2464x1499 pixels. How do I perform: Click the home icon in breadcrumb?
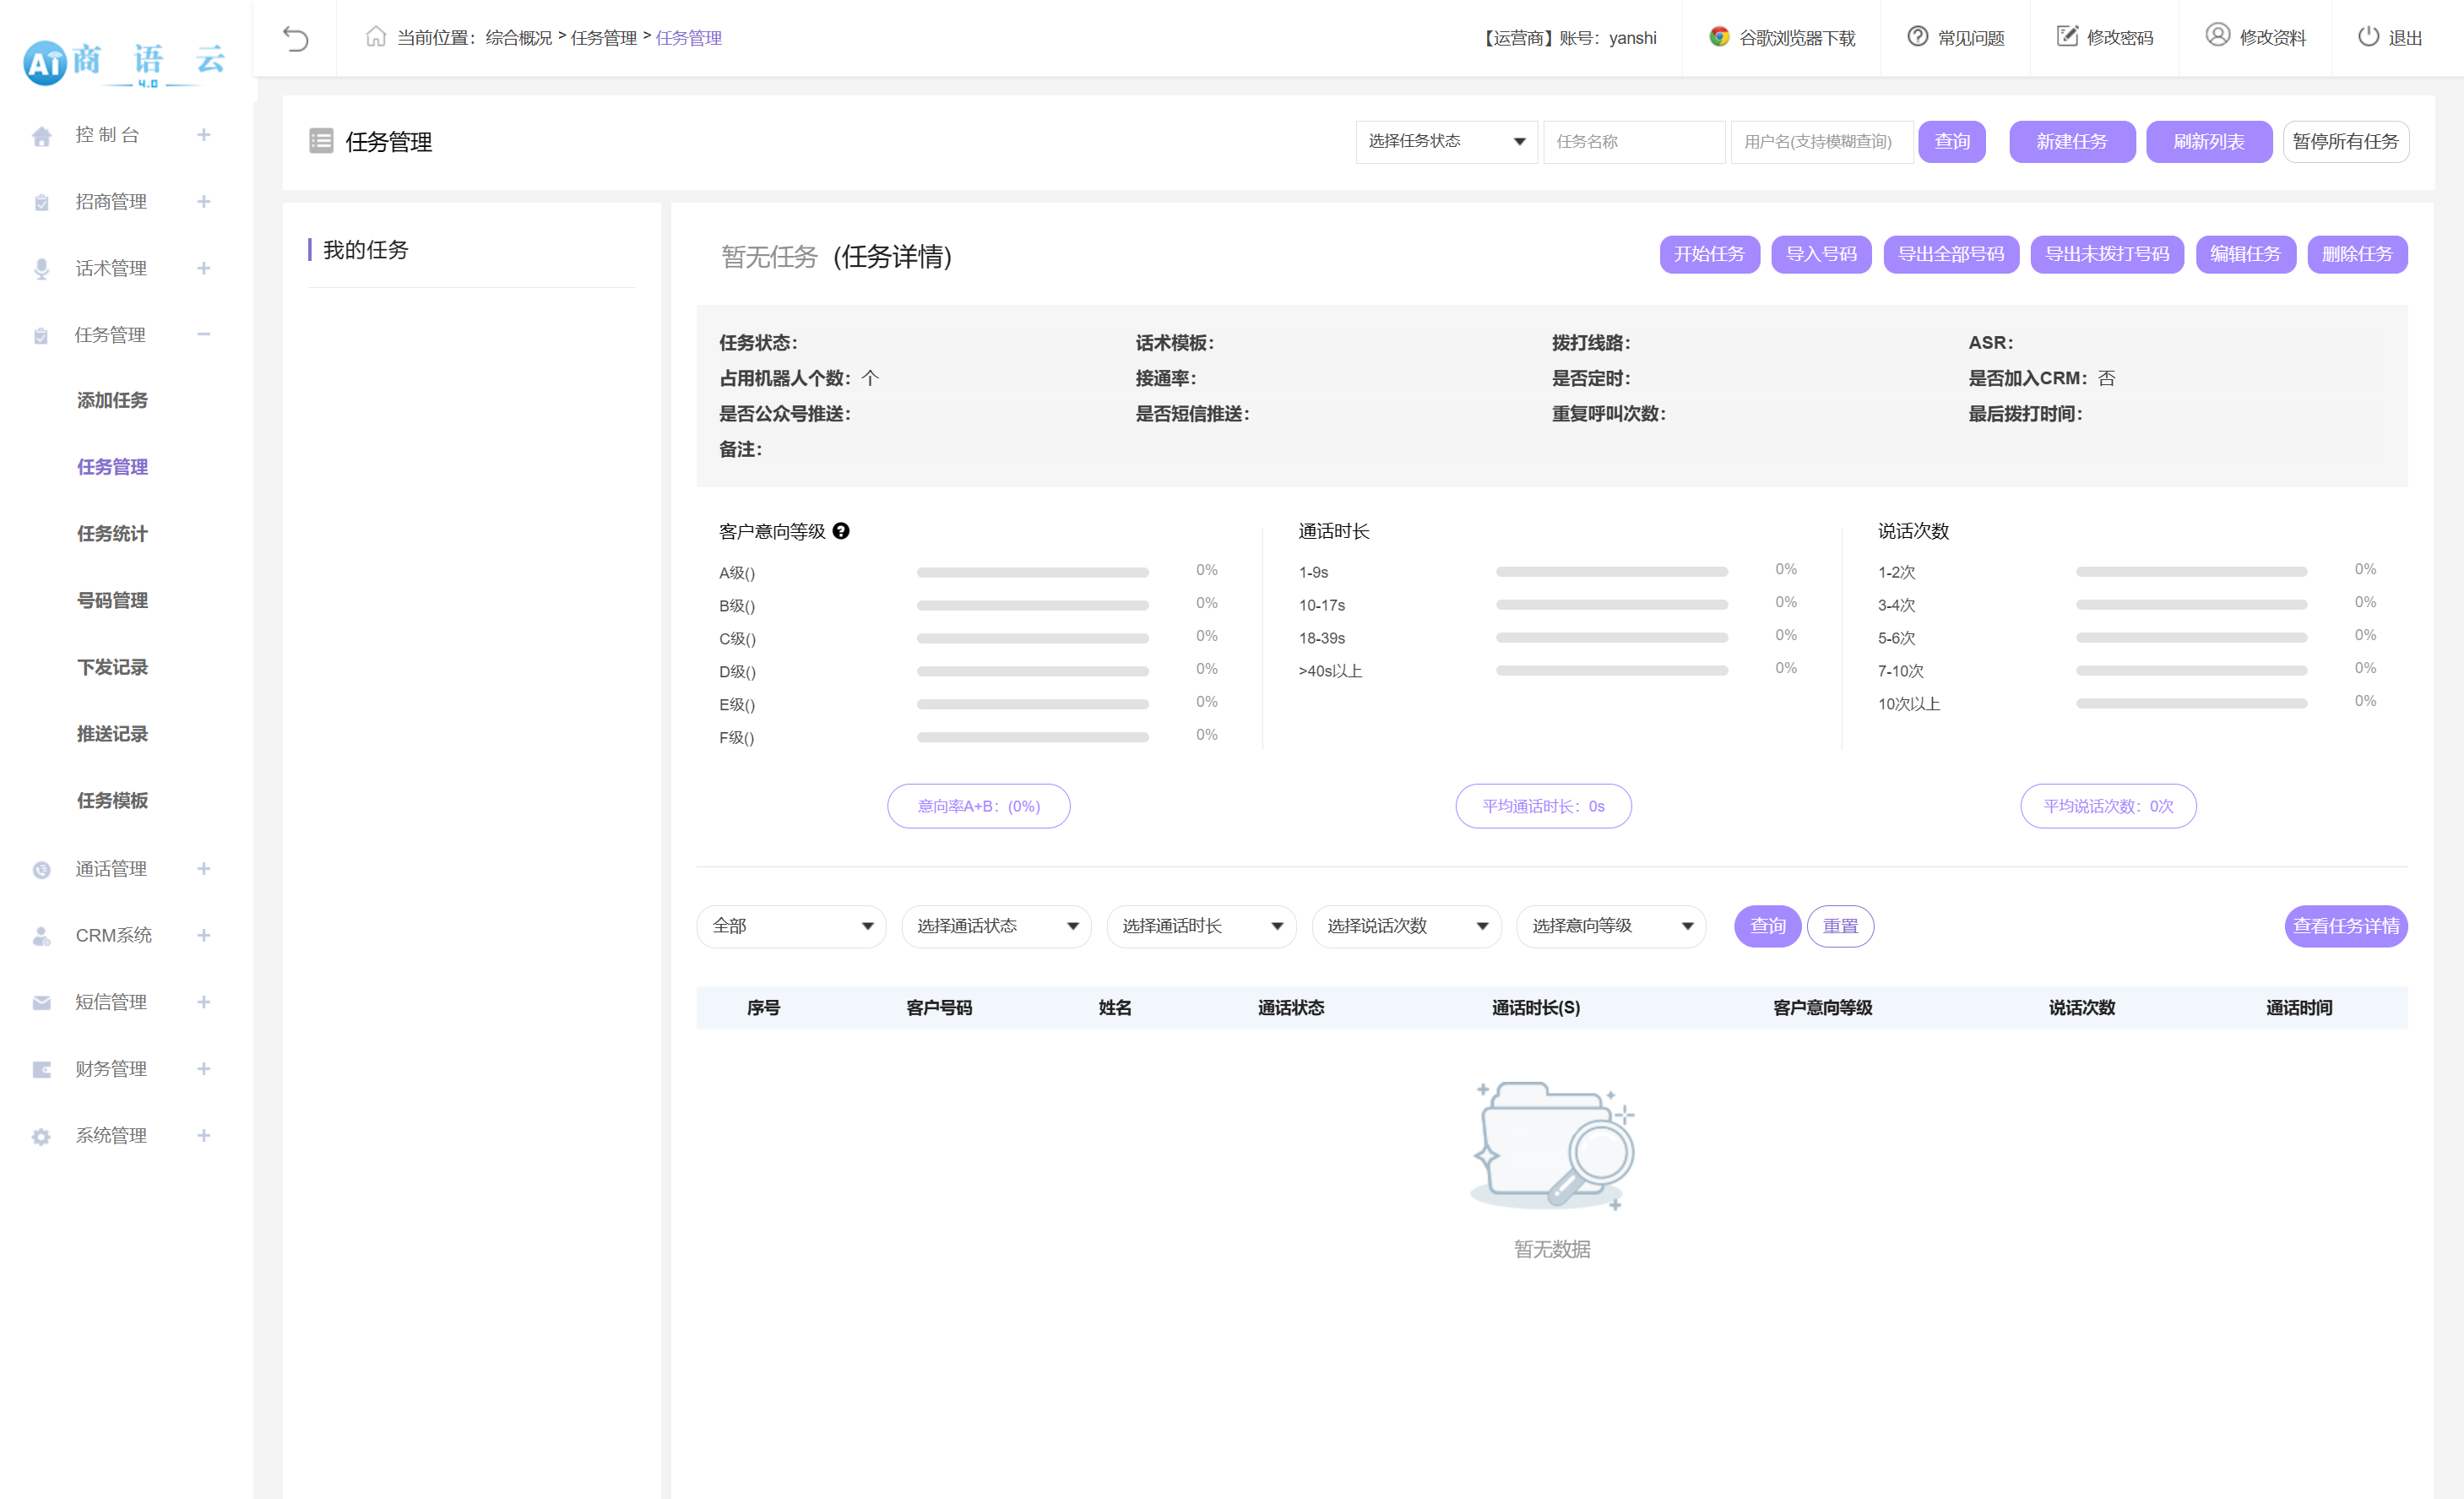tap(375, 37)
